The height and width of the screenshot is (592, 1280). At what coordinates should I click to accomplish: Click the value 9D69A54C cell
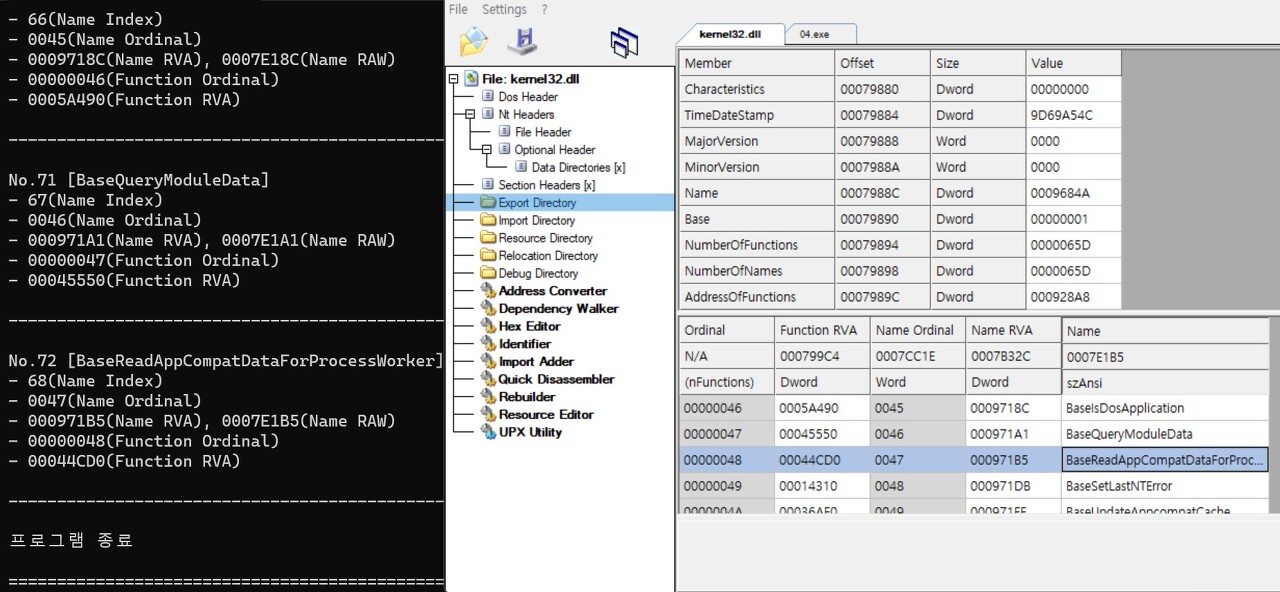1074,115
